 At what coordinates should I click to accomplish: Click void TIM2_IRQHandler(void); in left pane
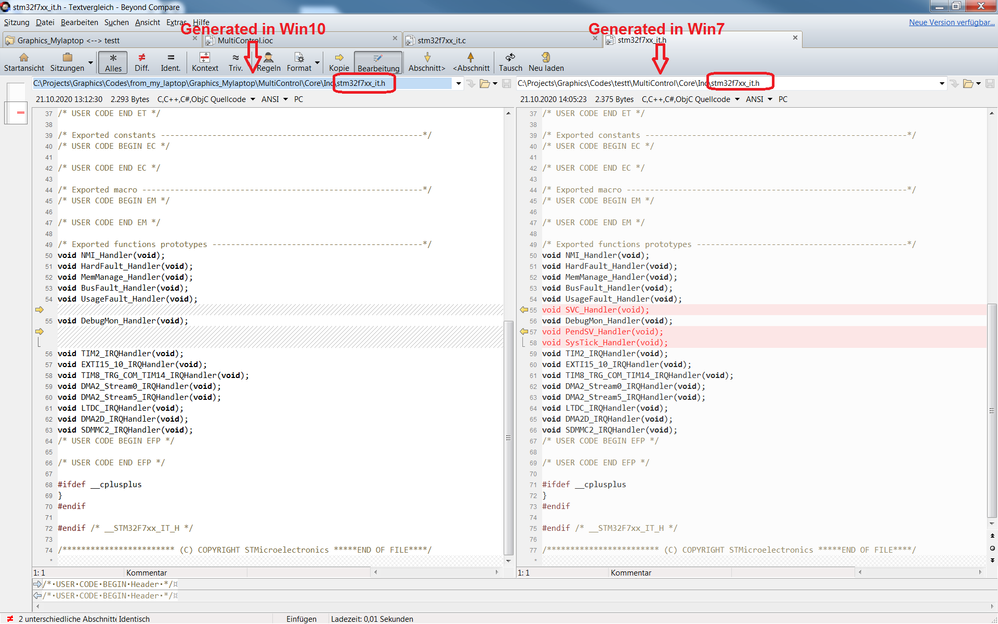[120, 353]
